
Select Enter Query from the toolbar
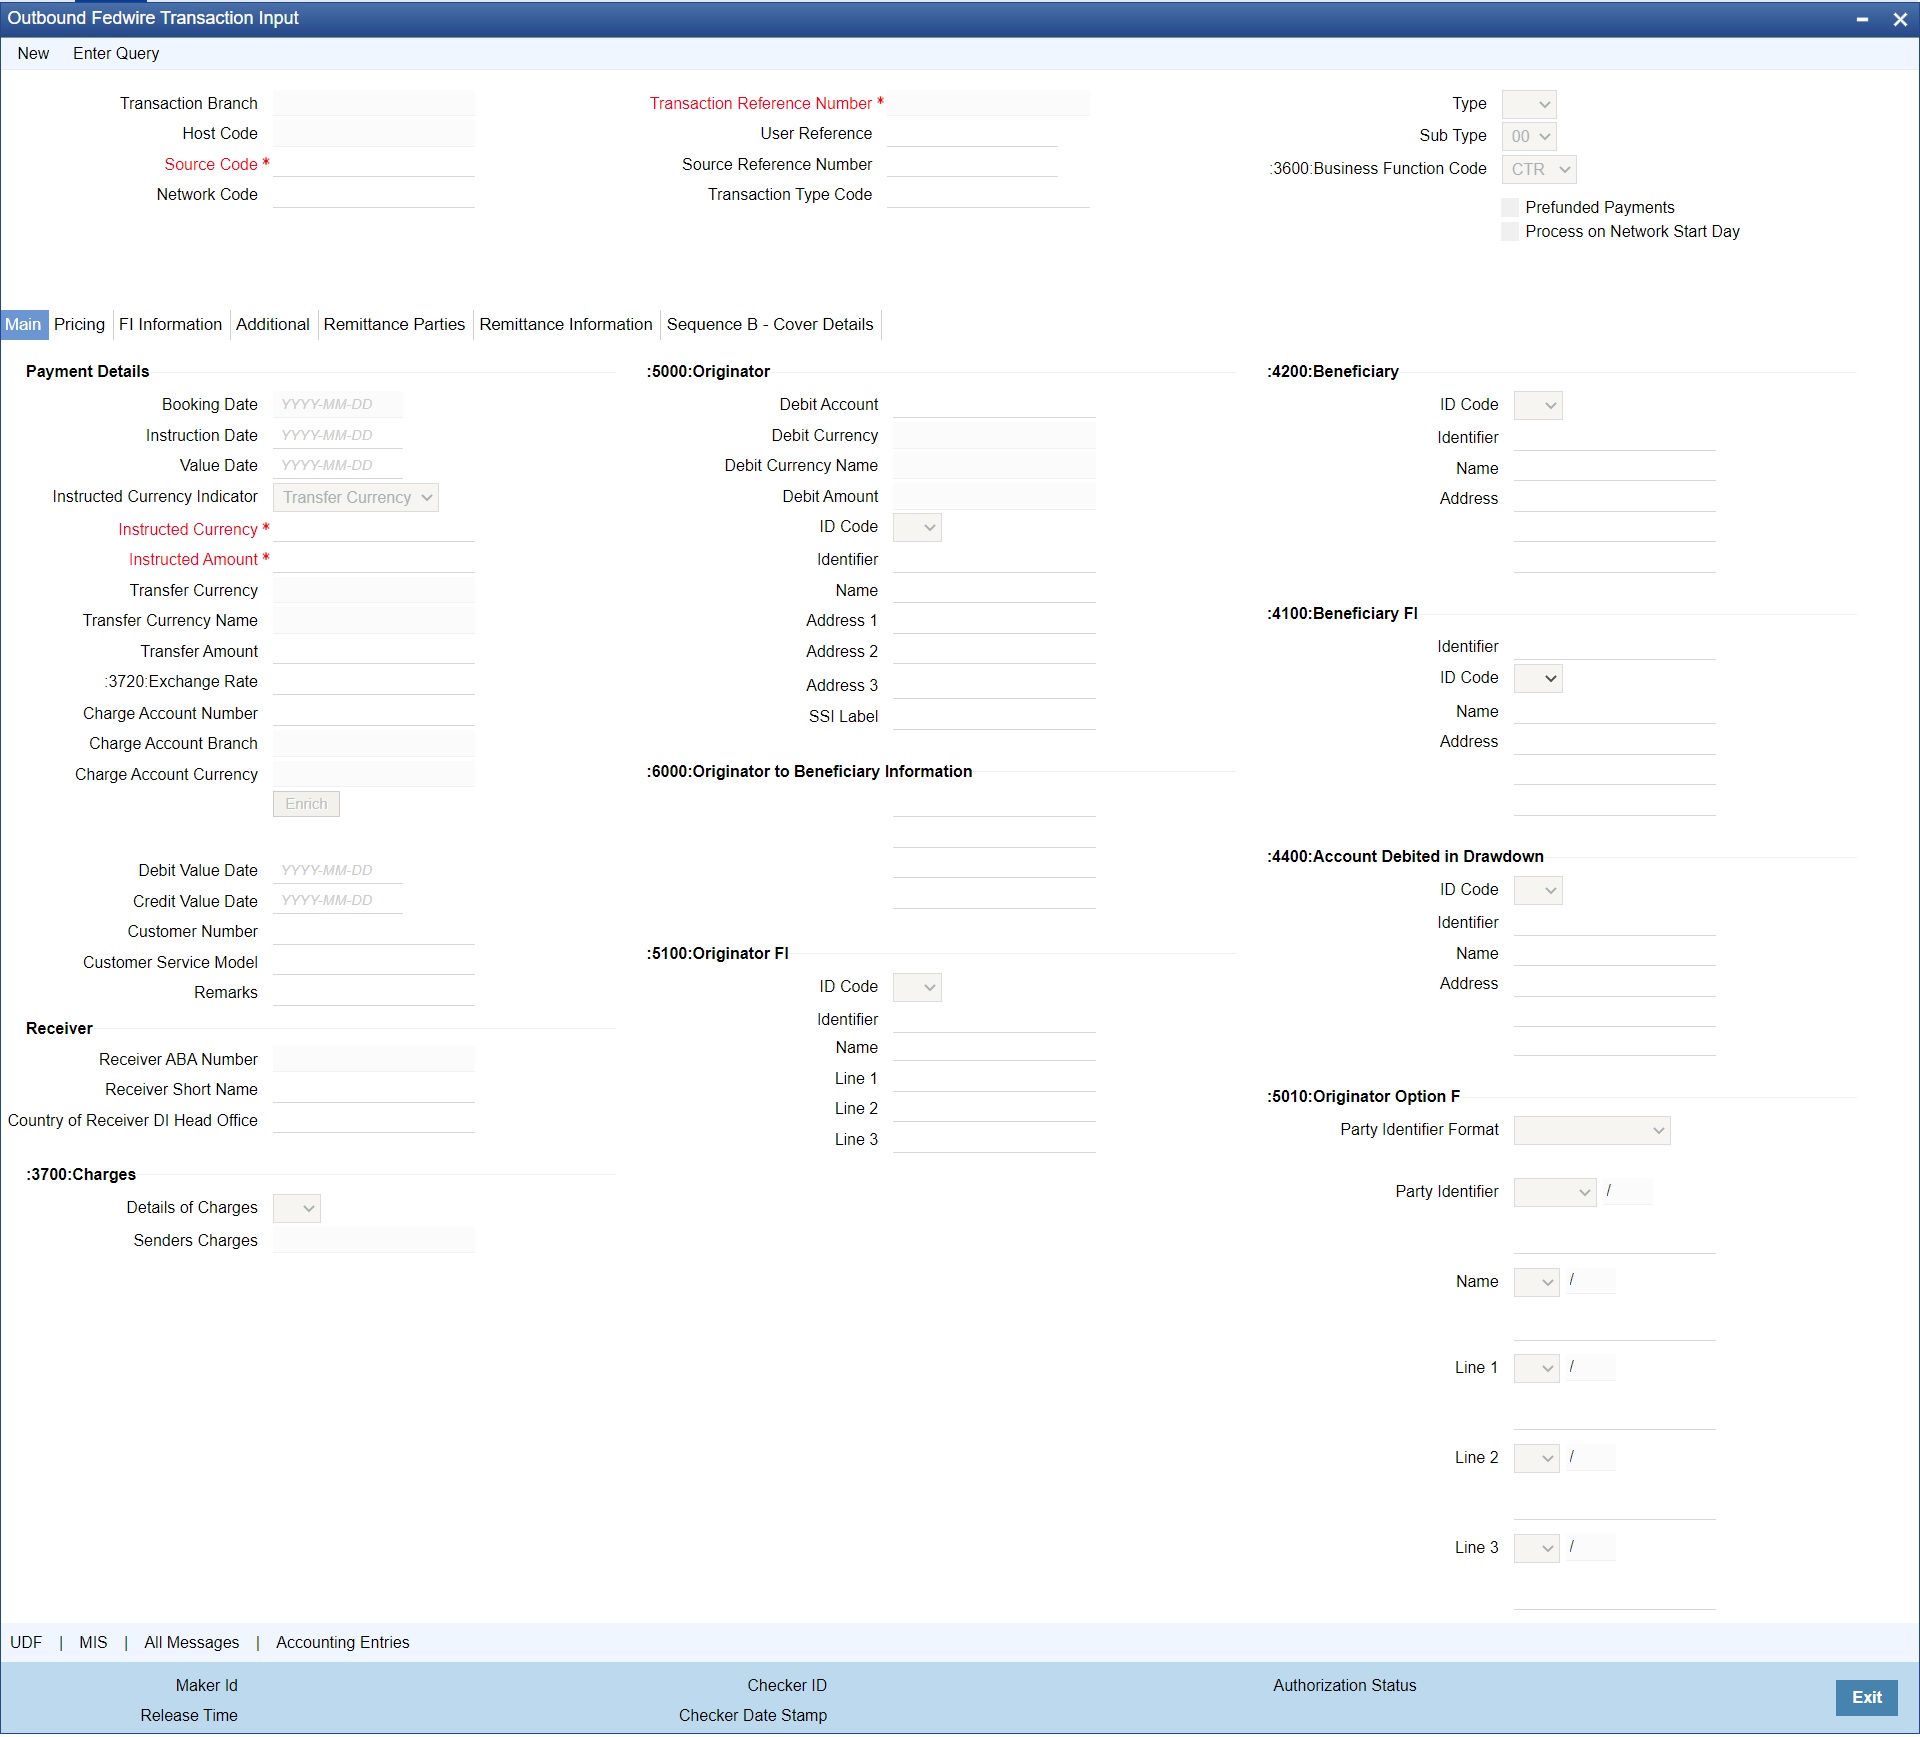(116, 53)
